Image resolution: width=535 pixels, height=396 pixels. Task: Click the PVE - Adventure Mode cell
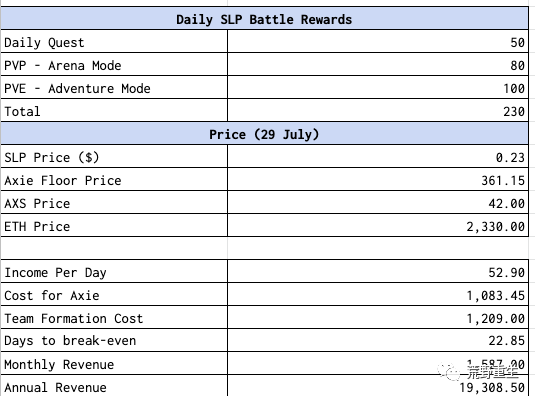[114, 87]
